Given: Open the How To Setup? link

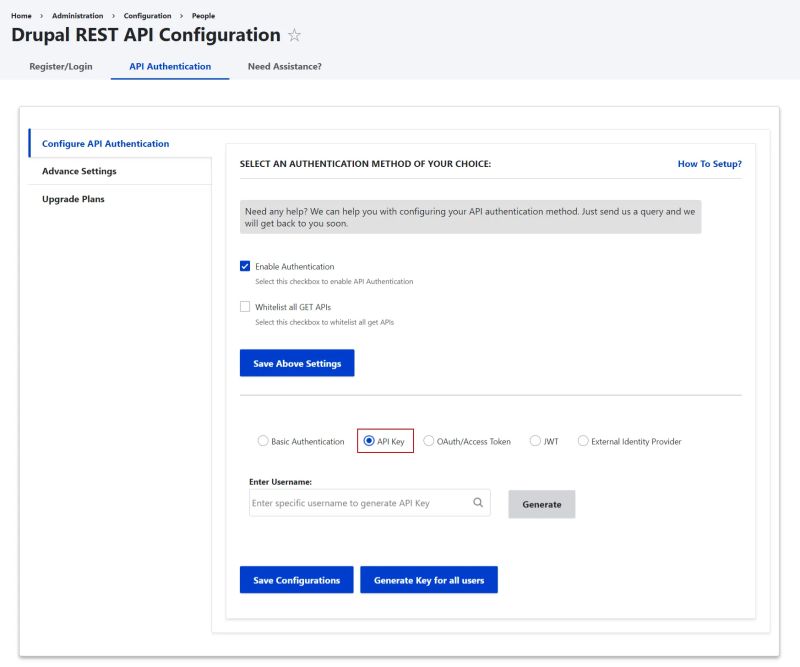Looking at the screenshot, I should click(x=709, y=164).
